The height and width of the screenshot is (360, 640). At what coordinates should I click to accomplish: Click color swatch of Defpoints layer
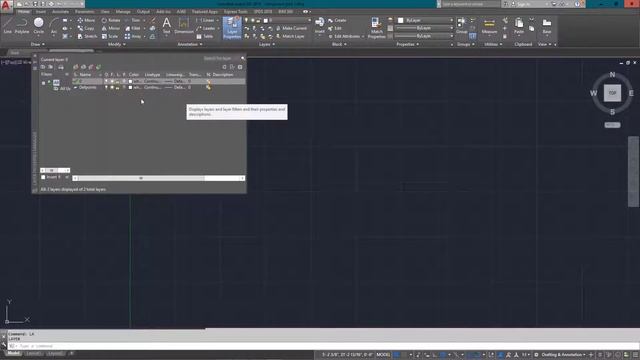pyautogui.click(x=130, y=87)
